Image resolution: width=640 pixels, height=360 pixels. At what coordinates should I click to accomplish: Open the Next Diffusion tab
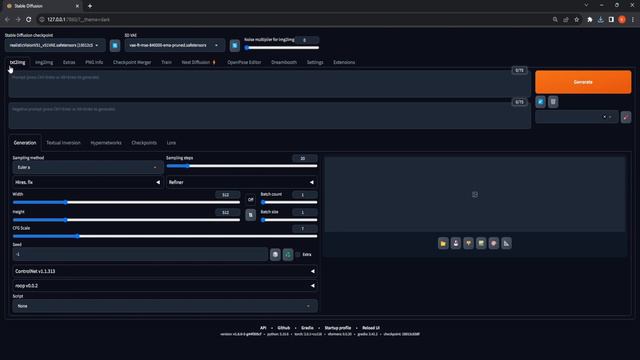coord(198,62)
